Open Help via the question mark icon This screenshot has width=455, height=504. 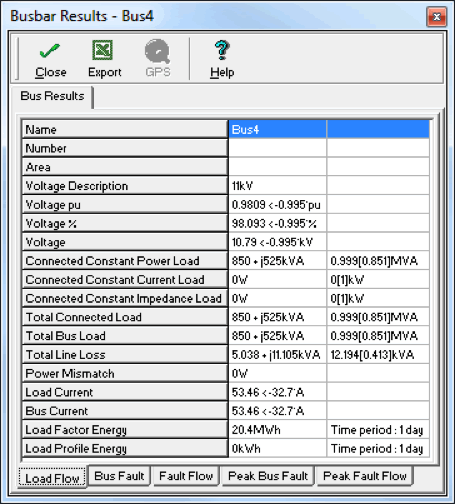tap(222, 50)
